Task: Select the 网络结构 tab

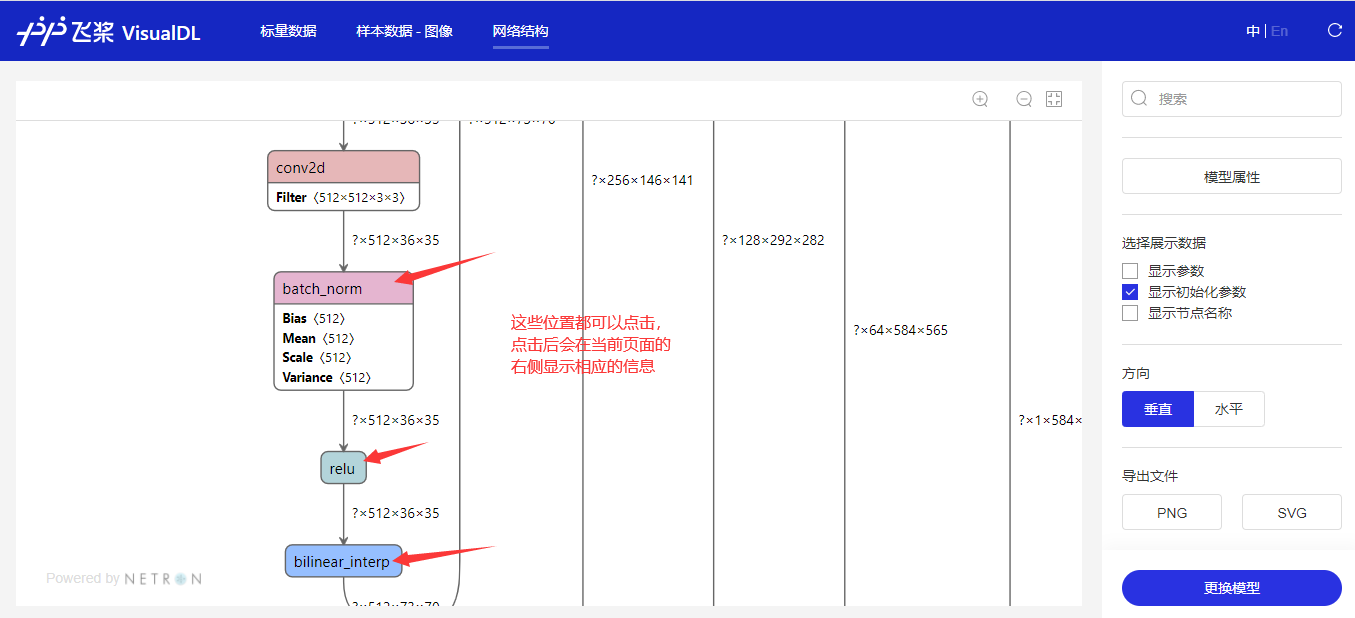Action: (520, 31)
